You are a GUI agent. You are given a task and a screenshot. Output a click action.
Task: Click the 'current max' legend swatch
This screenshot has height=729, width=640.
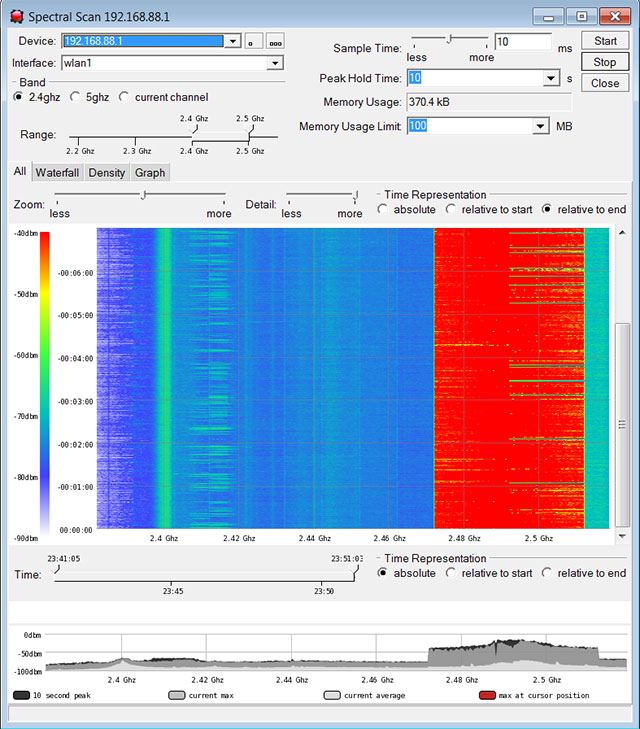coord(177,695)
